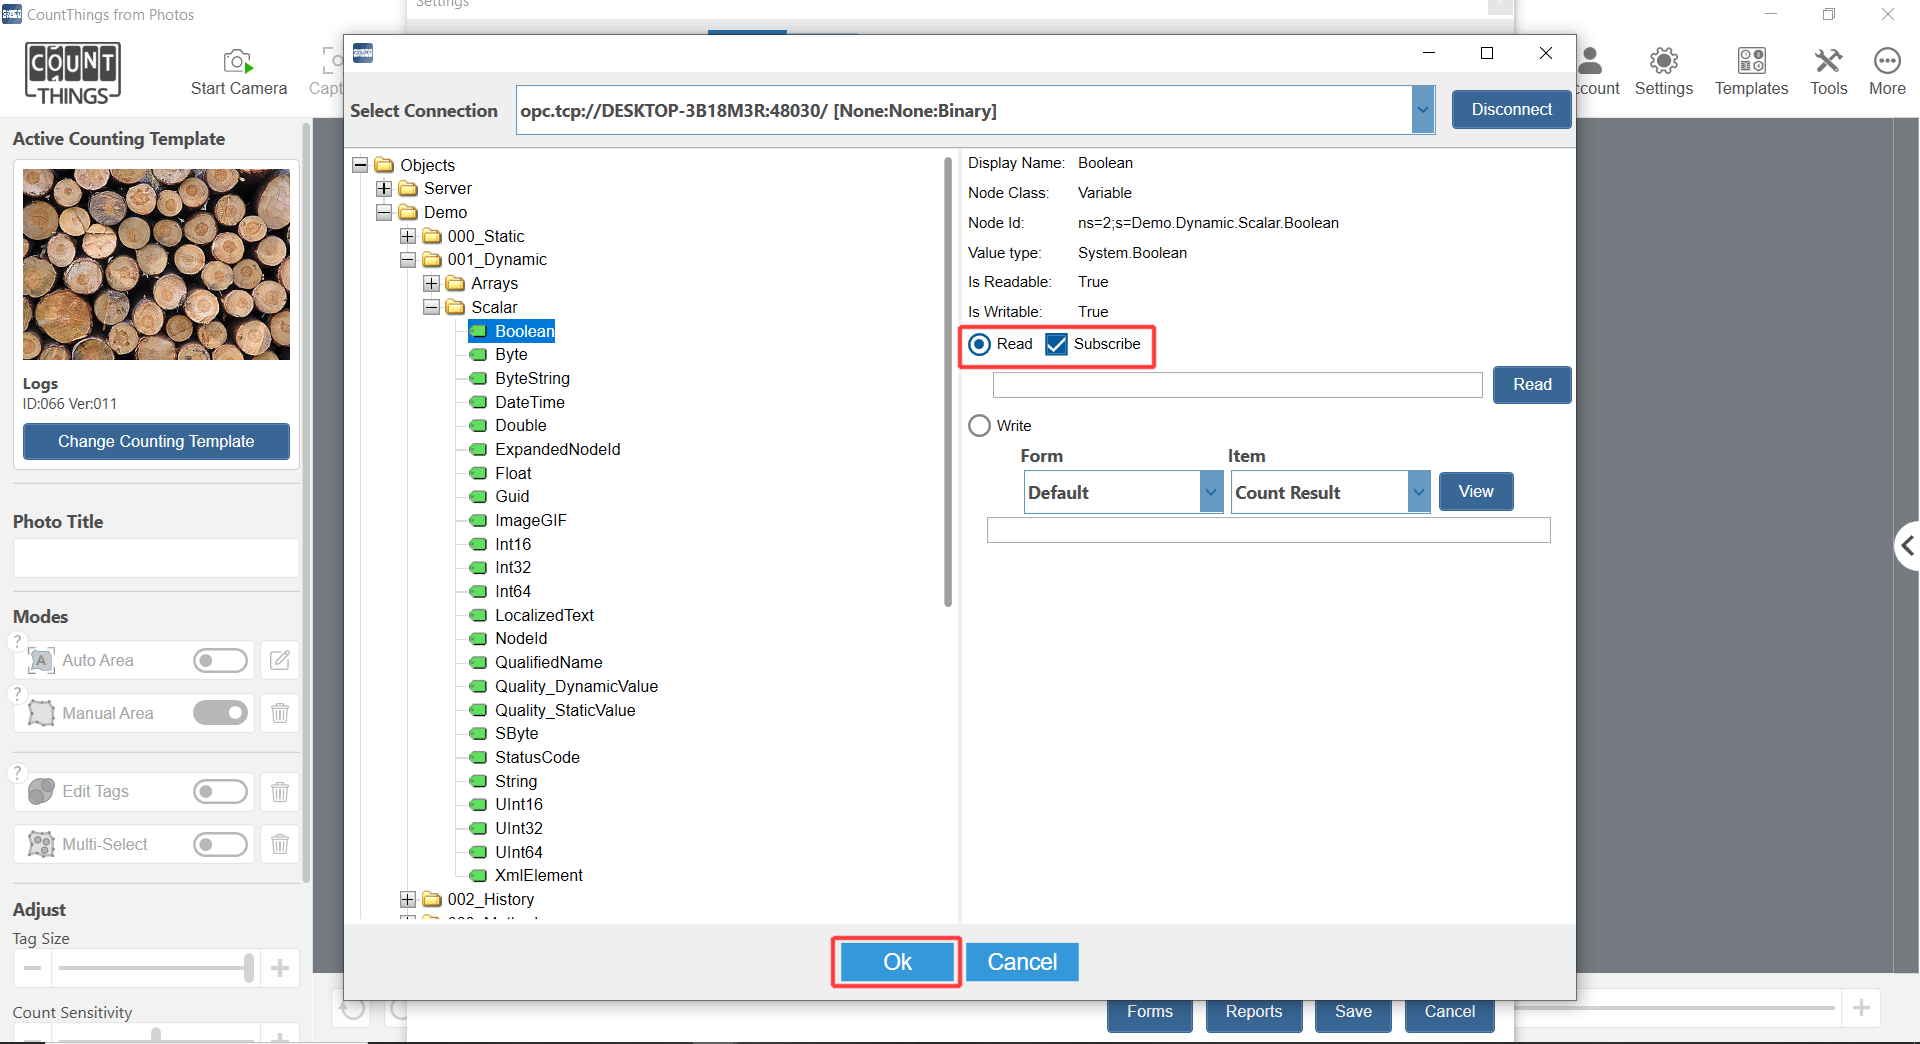Click the More options icon
The width and height of the screenshot is (1920, 1044).
1886,62
